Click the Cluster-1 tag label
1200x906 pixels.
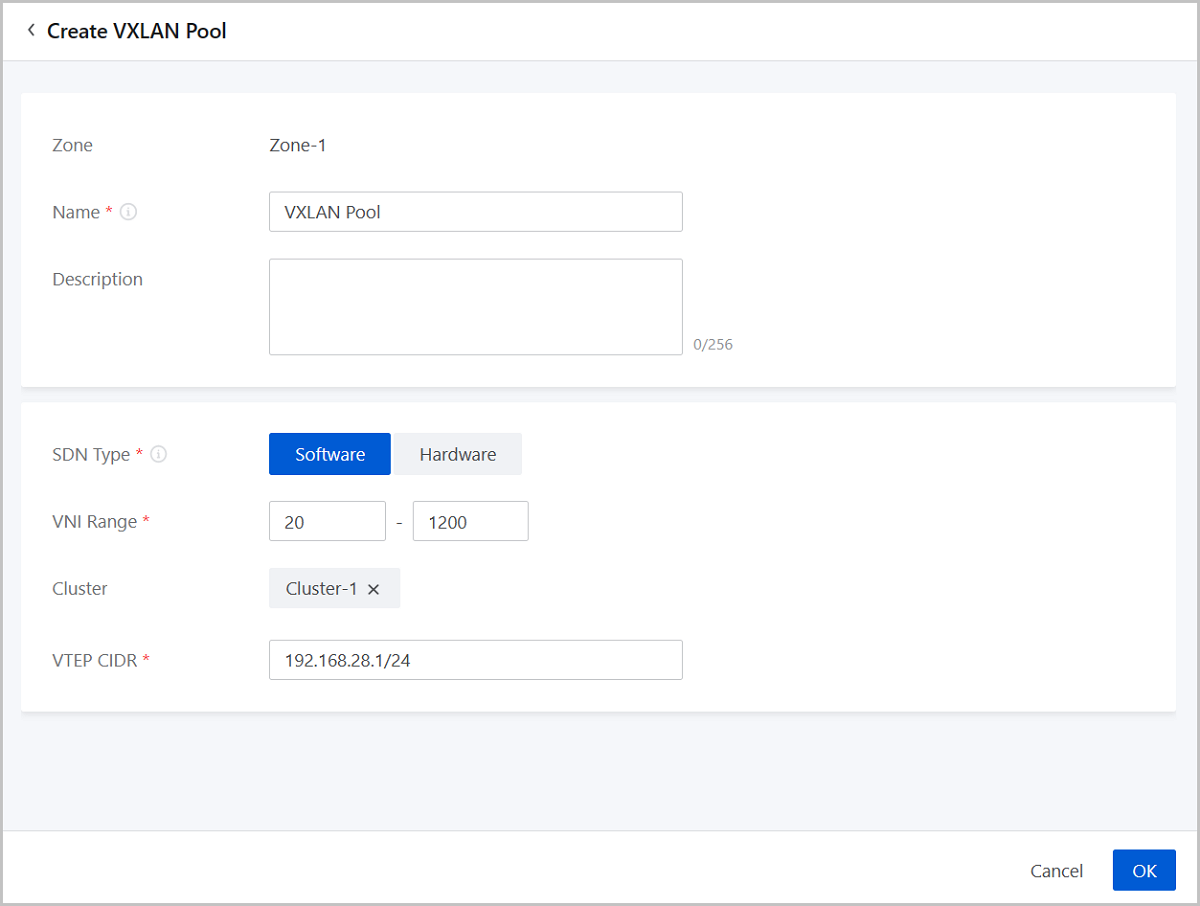tap(321, 589)
